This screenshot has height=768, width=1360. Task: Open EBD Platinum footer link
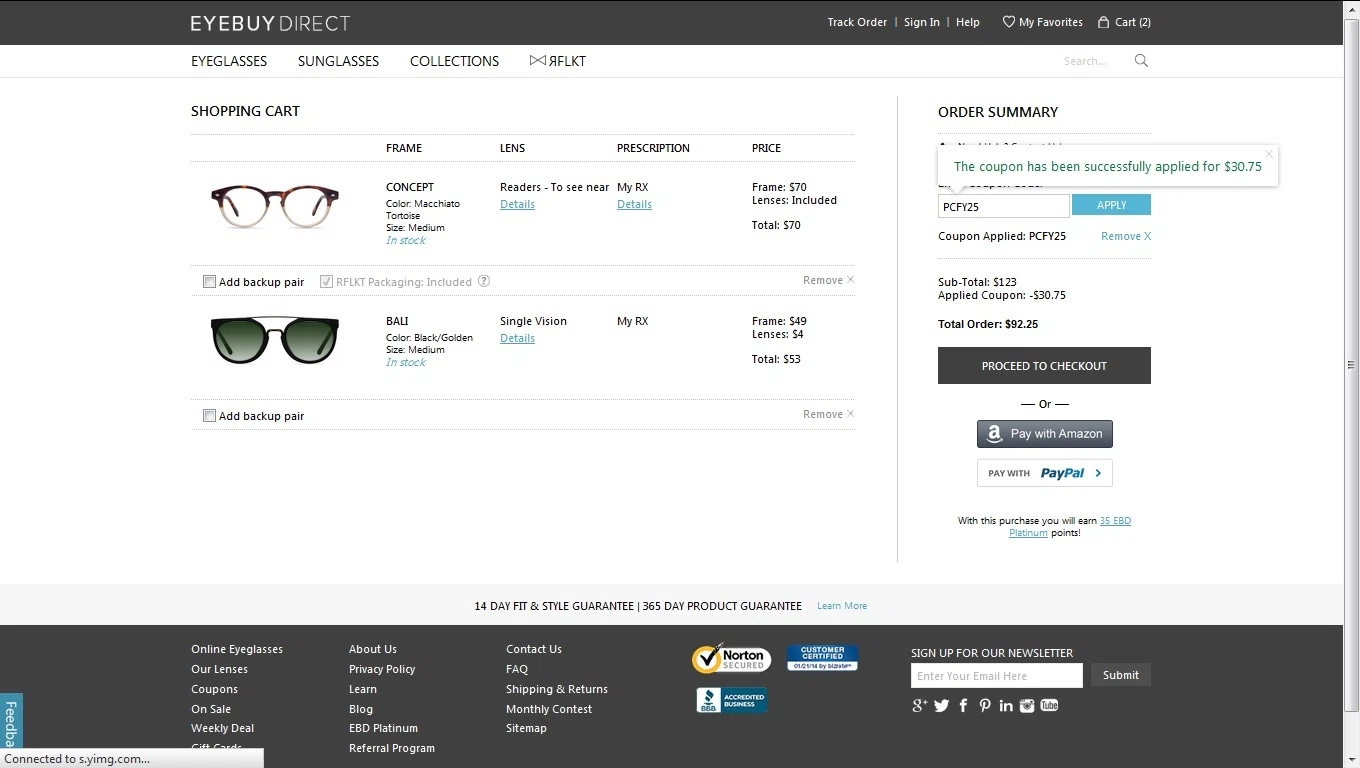click(383, 728)
